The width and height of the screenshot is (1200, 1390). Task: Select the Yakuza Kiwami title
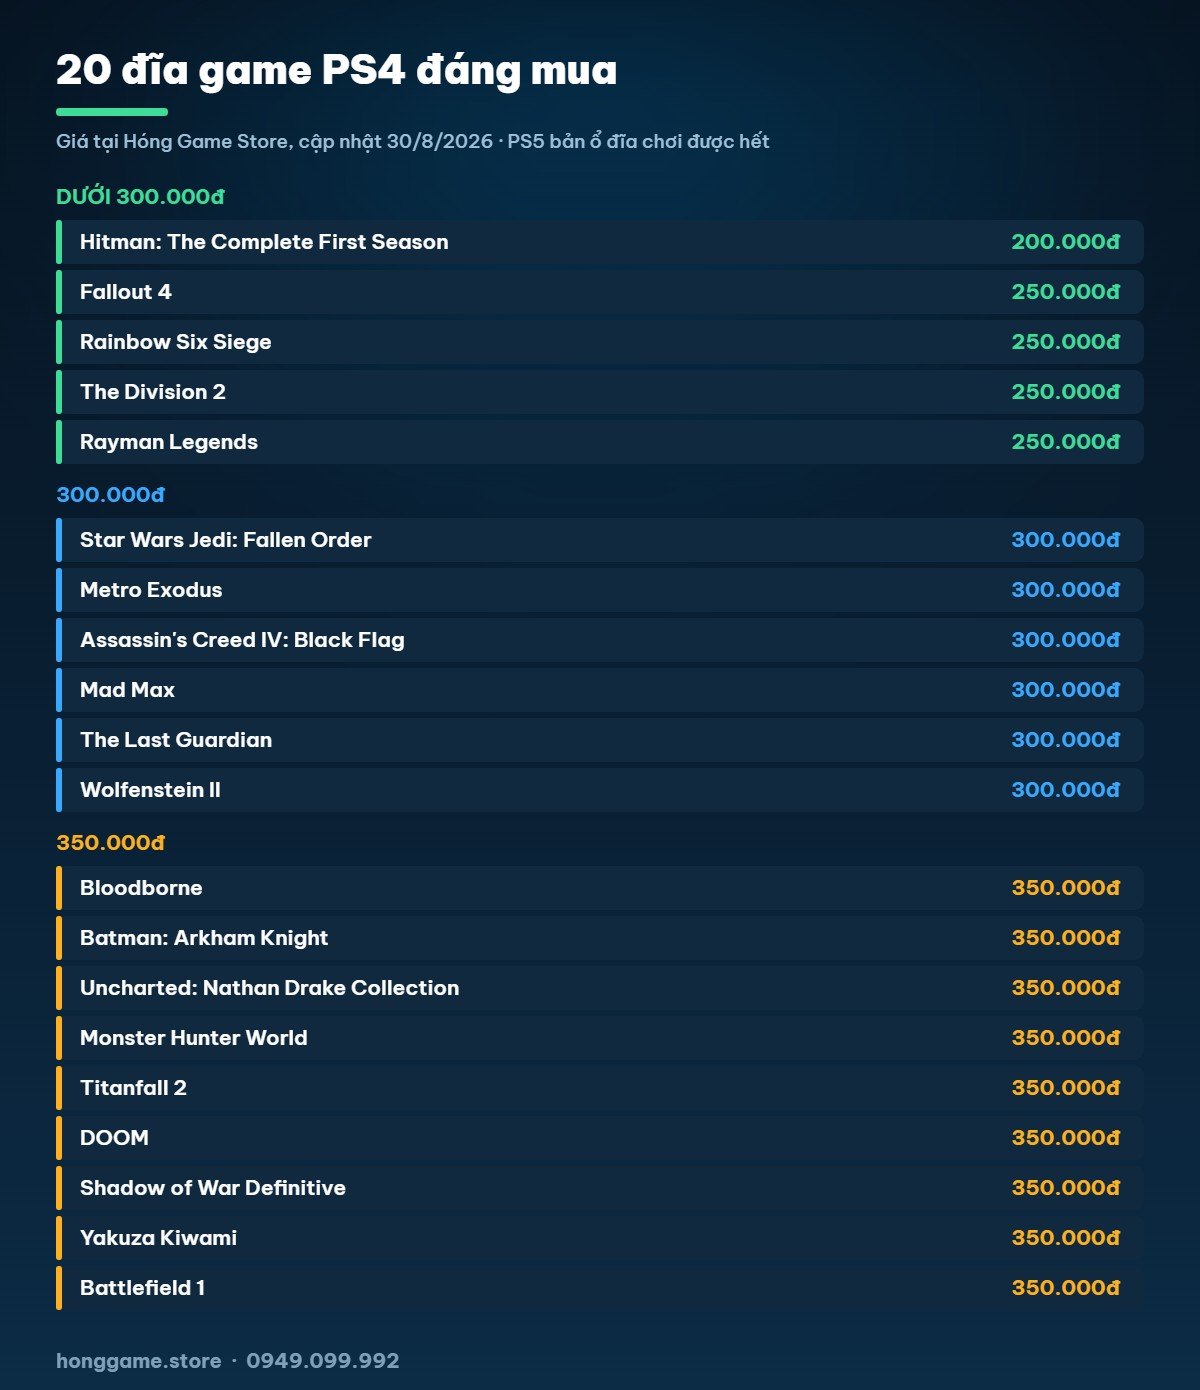coord(158,1238)
